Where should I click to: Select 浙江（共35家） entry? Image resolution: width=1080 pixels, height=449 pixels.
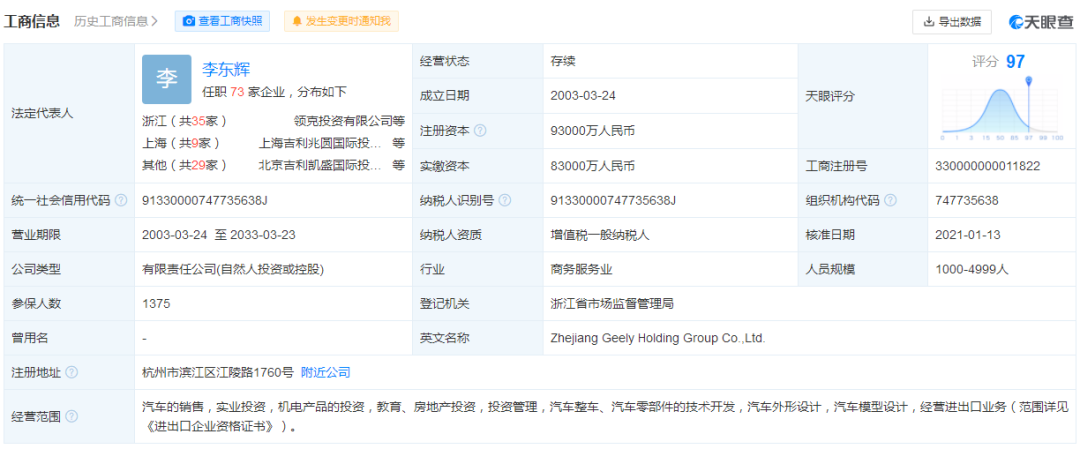coord(185,122)
